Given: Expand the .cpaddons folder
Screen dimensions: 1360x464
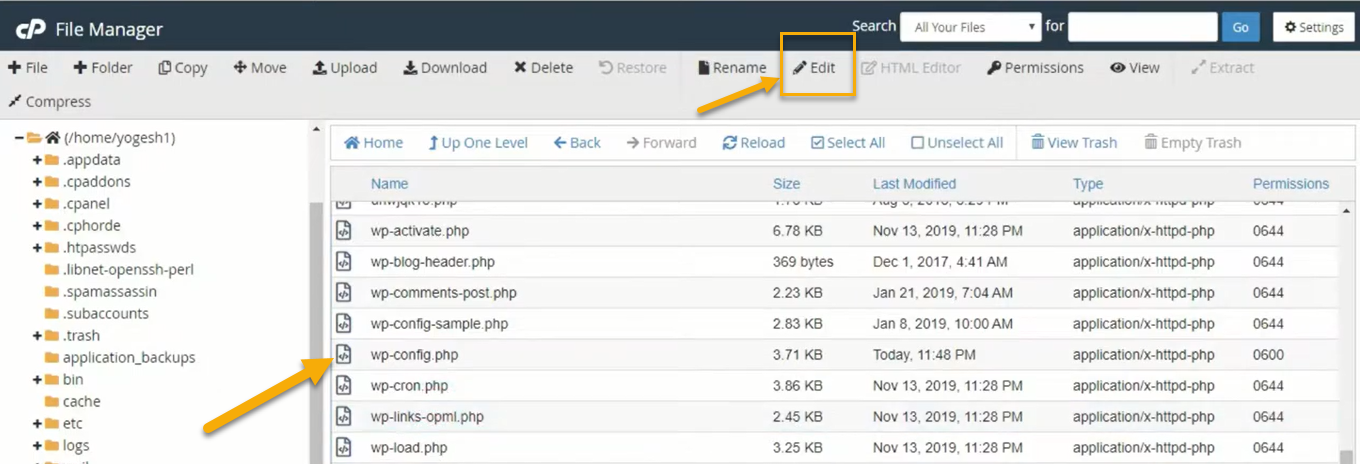Looking at the screenshot, I should click(37, 182).
